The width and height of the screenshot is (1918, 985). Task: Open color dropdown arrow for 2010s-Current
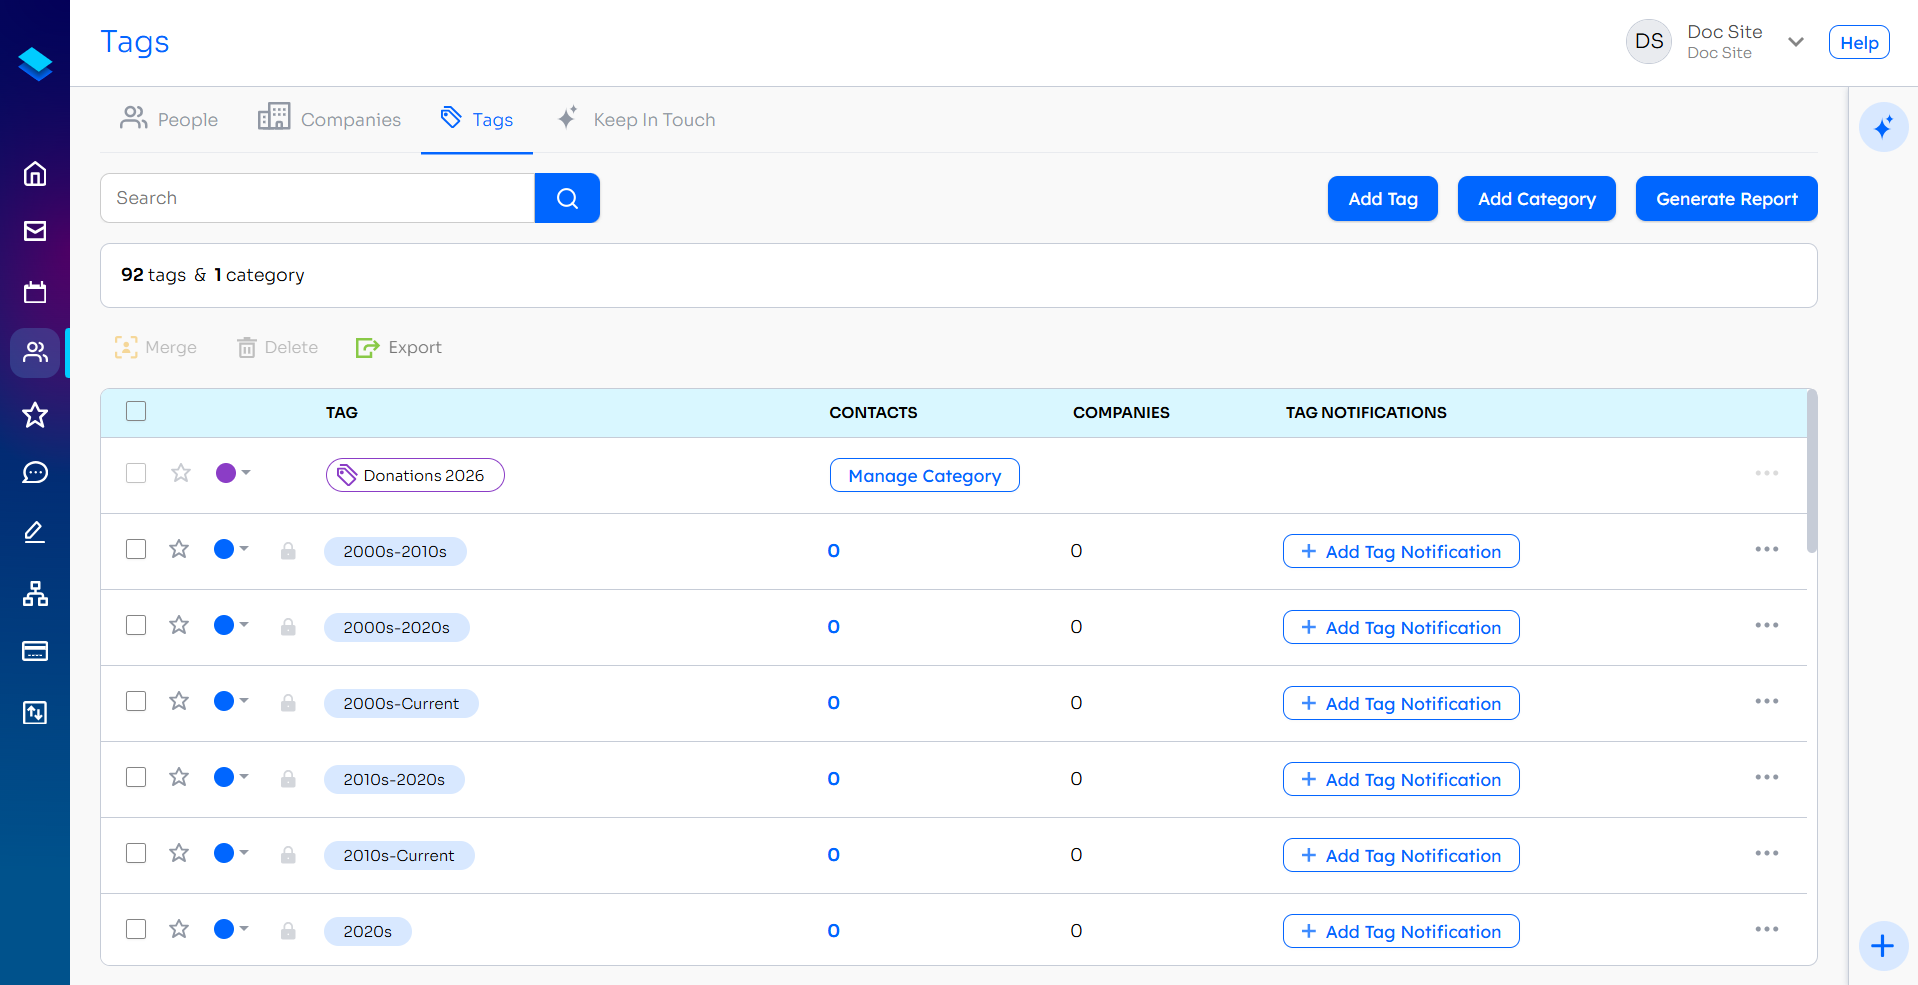click(x=244, y=853)
